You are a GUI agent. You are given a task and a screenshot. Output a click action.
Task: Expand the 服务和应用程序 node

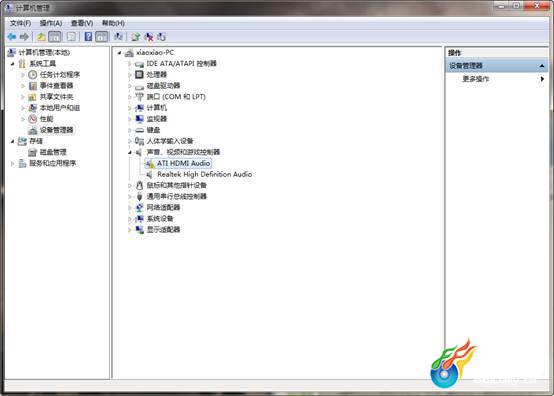coord(13,164)
